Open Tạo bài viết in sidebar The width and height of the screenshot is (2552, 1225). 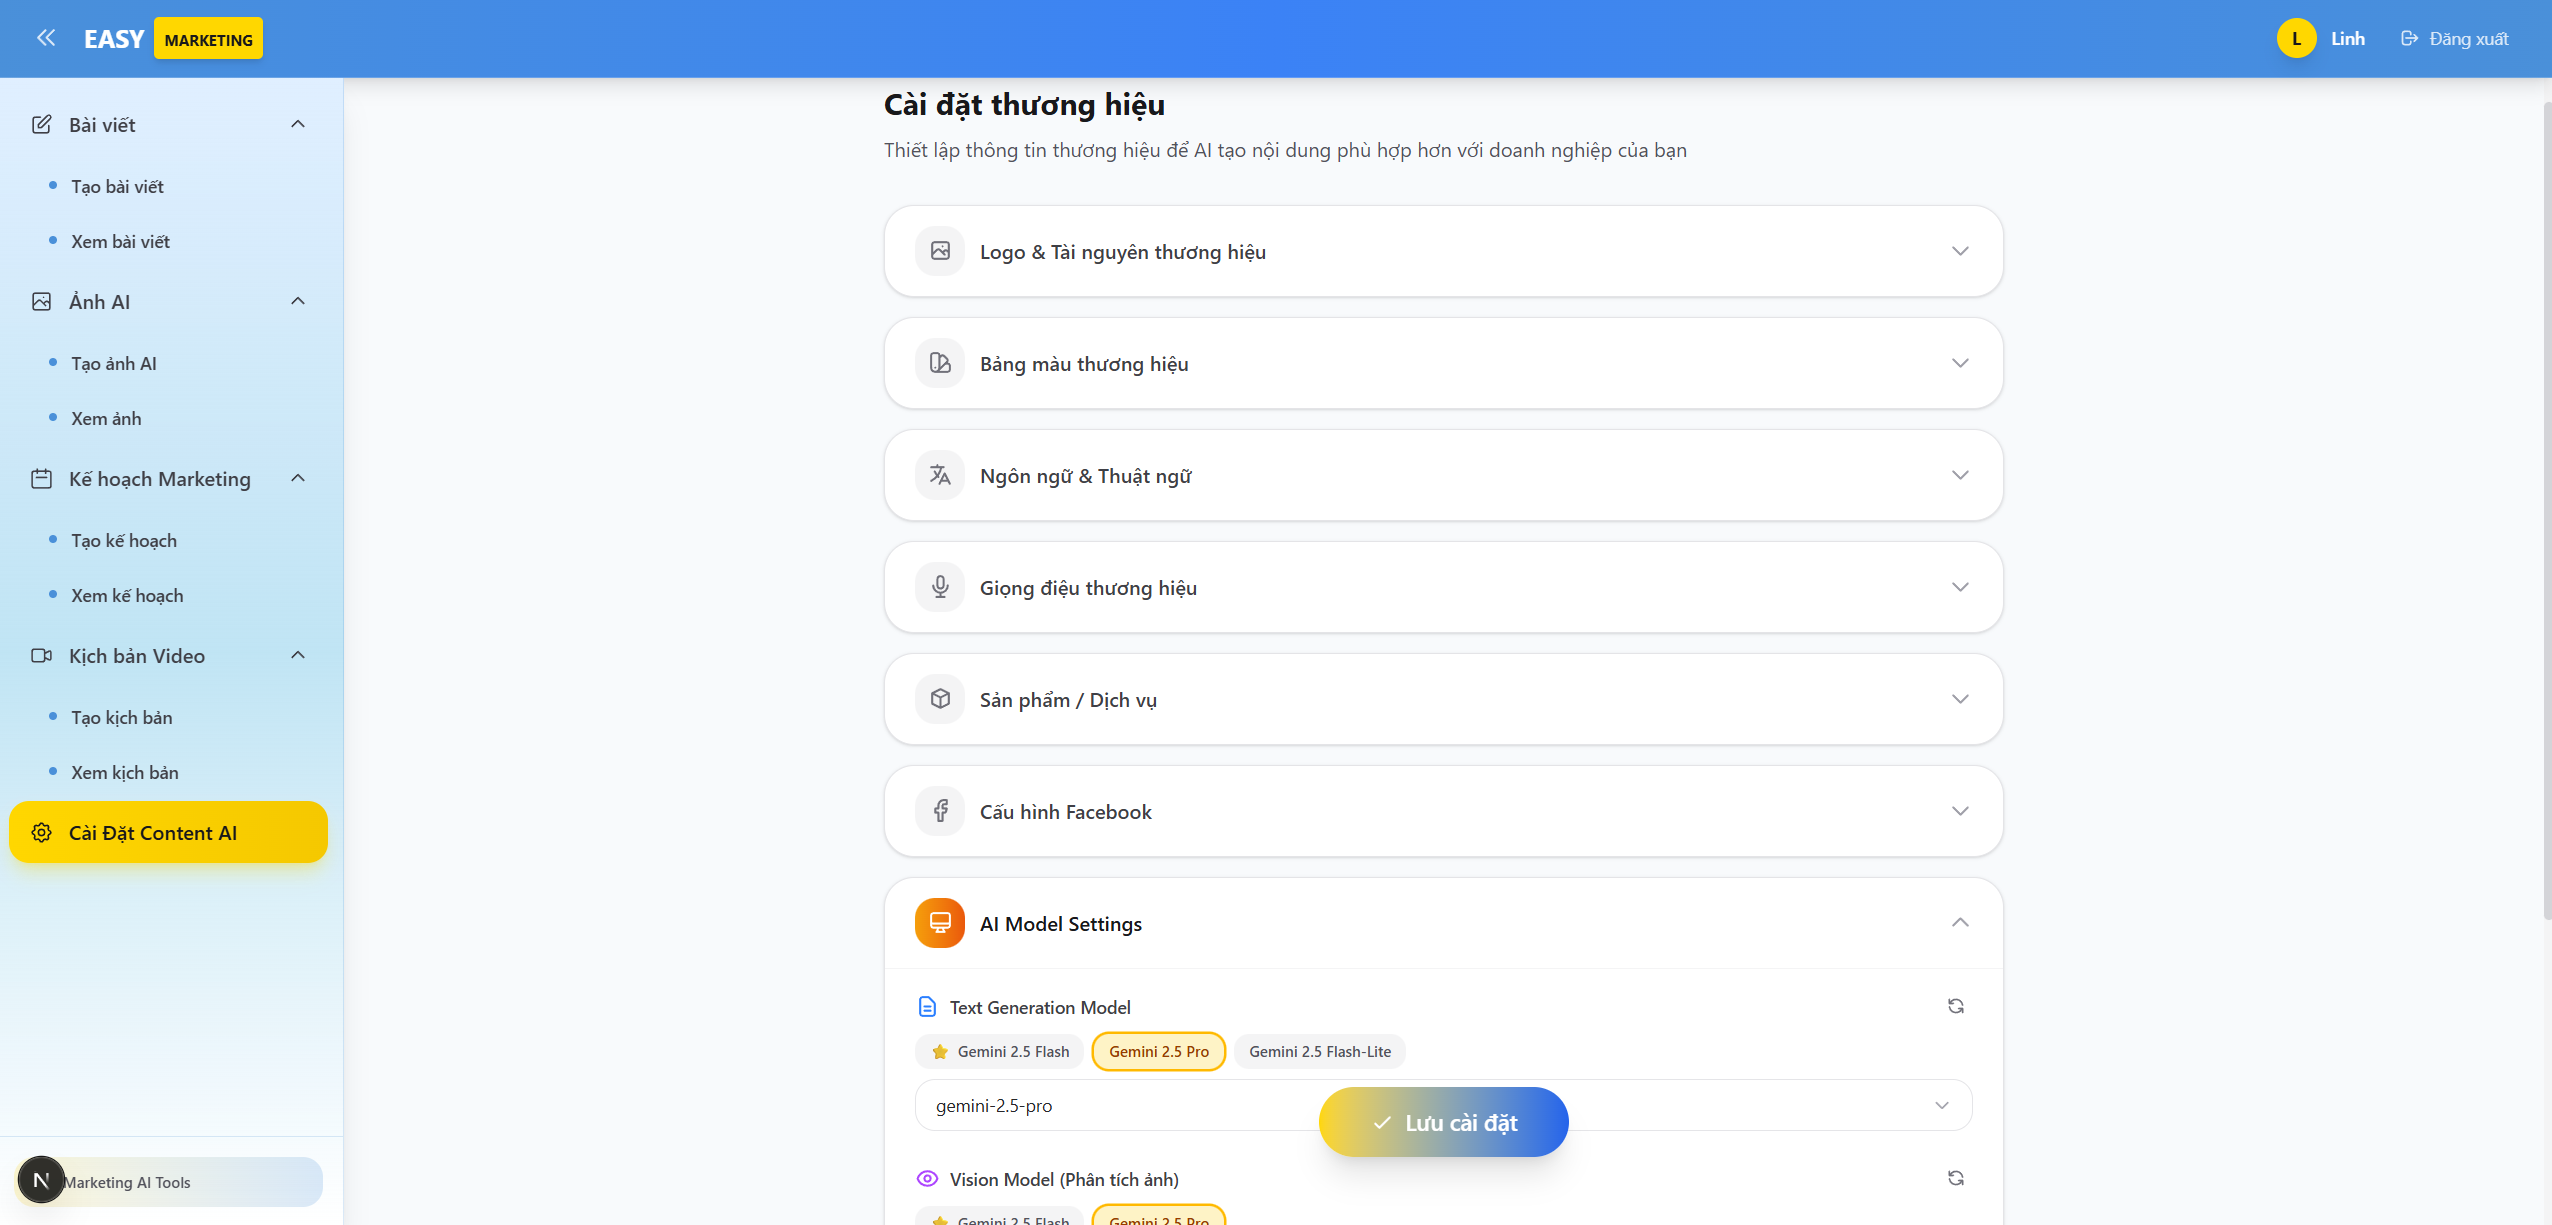pyautogui.click(x=117, y=187)
